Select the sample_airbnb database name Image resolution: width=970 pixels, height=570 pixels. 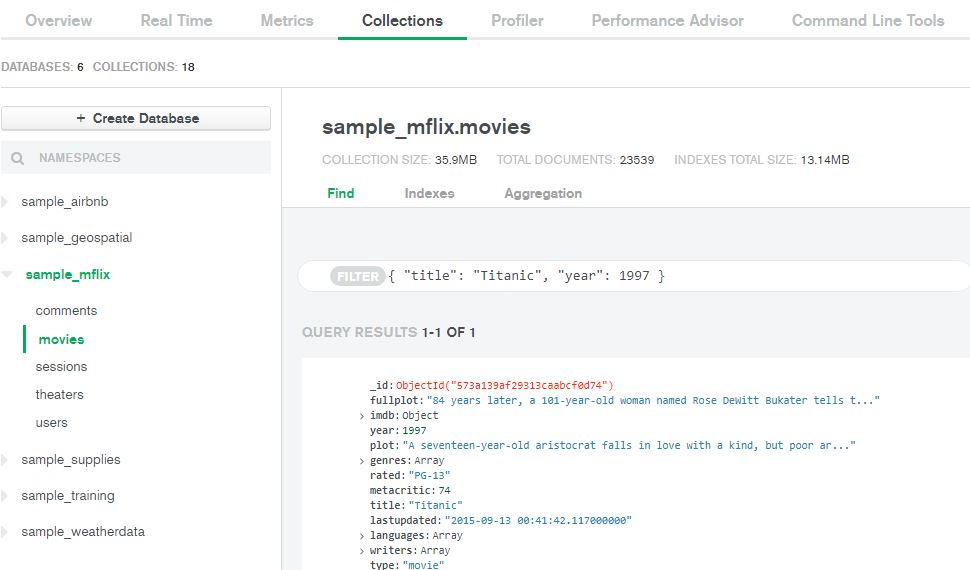65,202
